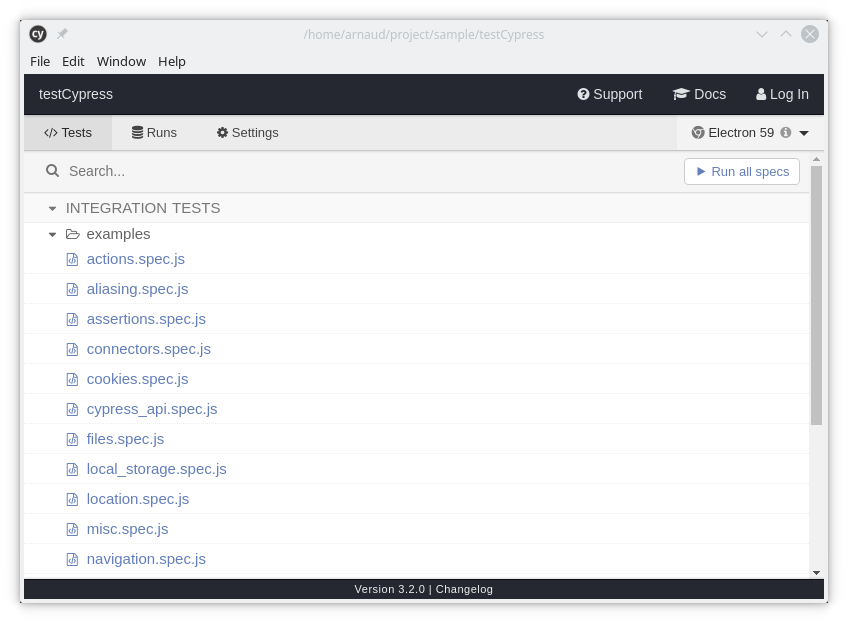Click the Run all specs button
This screenshot has height=623, width=848.
742,171
